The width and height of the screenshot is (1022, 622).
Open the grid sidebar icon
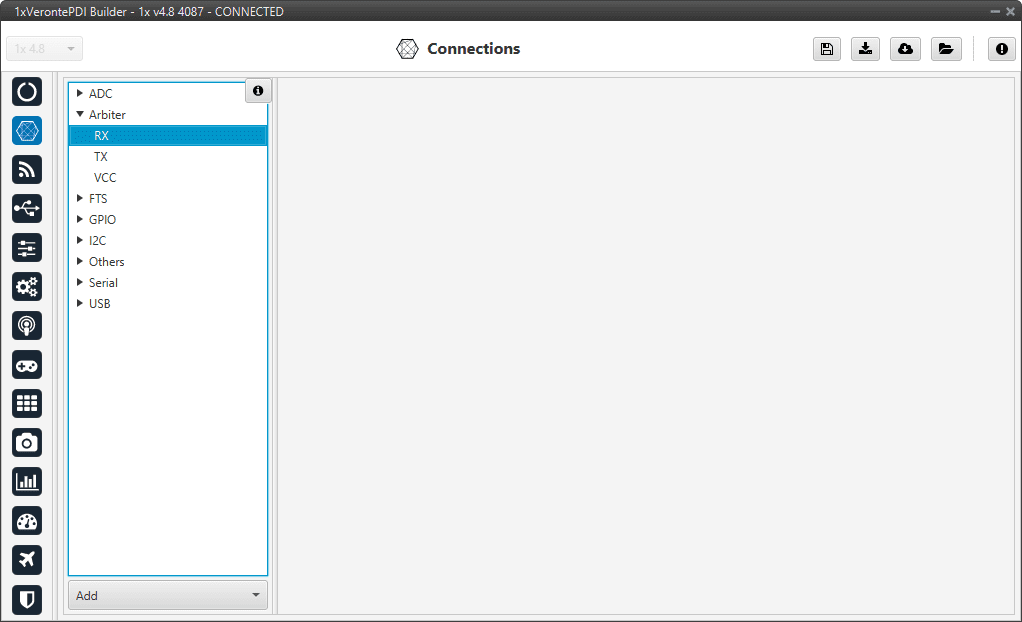point(27,404)
